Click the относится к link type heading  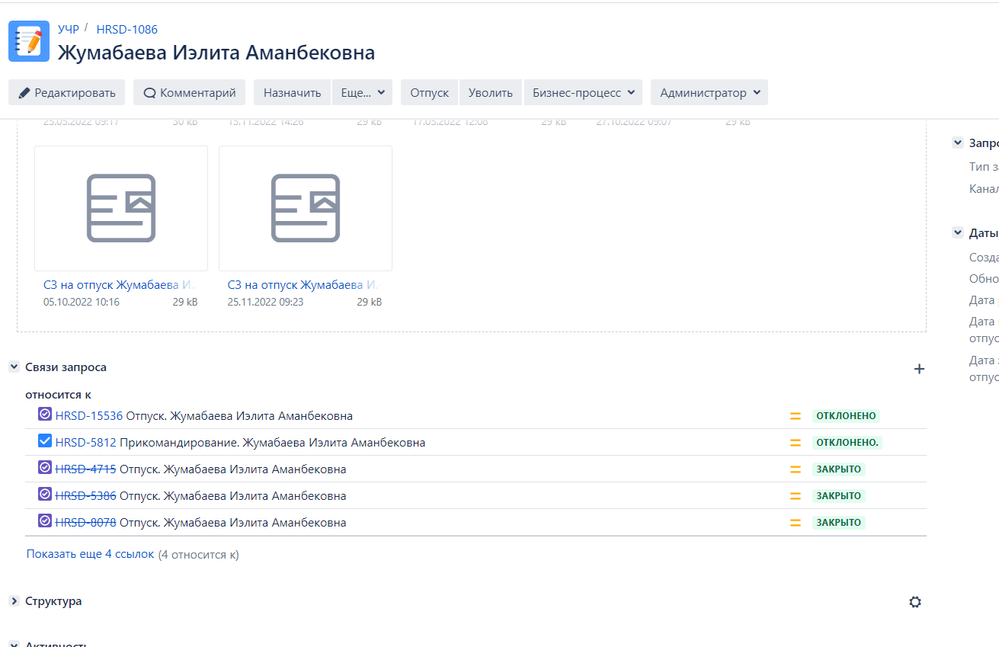coord(58,395)
